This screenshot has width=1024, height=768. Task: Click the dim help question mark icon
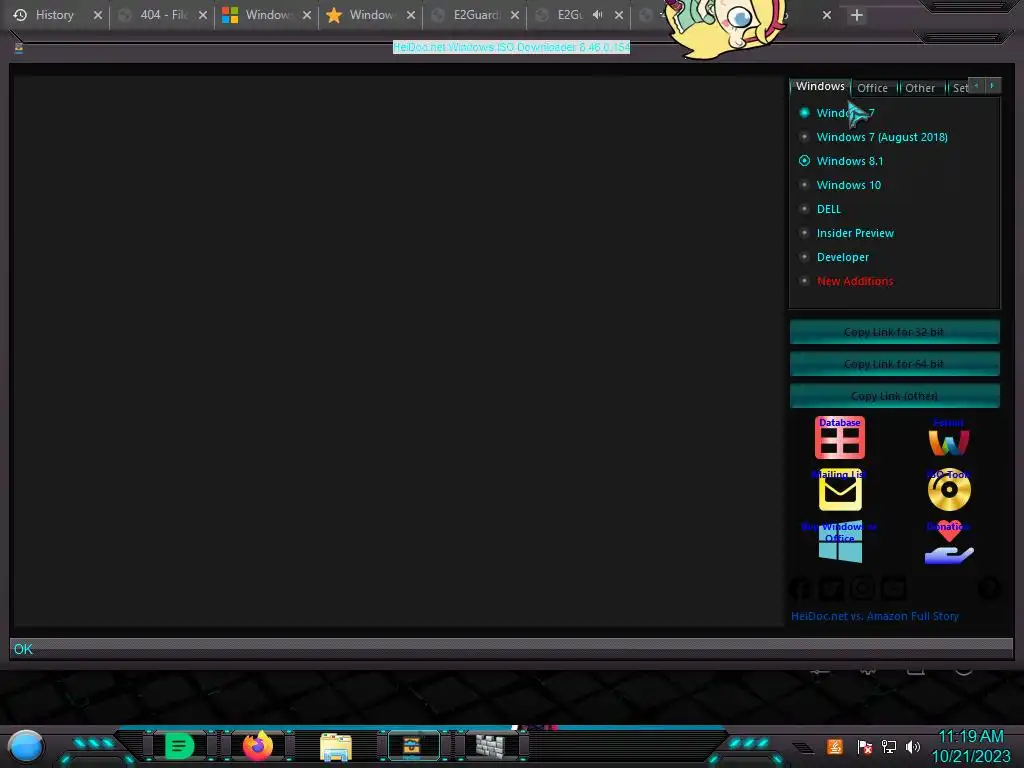pyautogui.click(x=989, y=588)
